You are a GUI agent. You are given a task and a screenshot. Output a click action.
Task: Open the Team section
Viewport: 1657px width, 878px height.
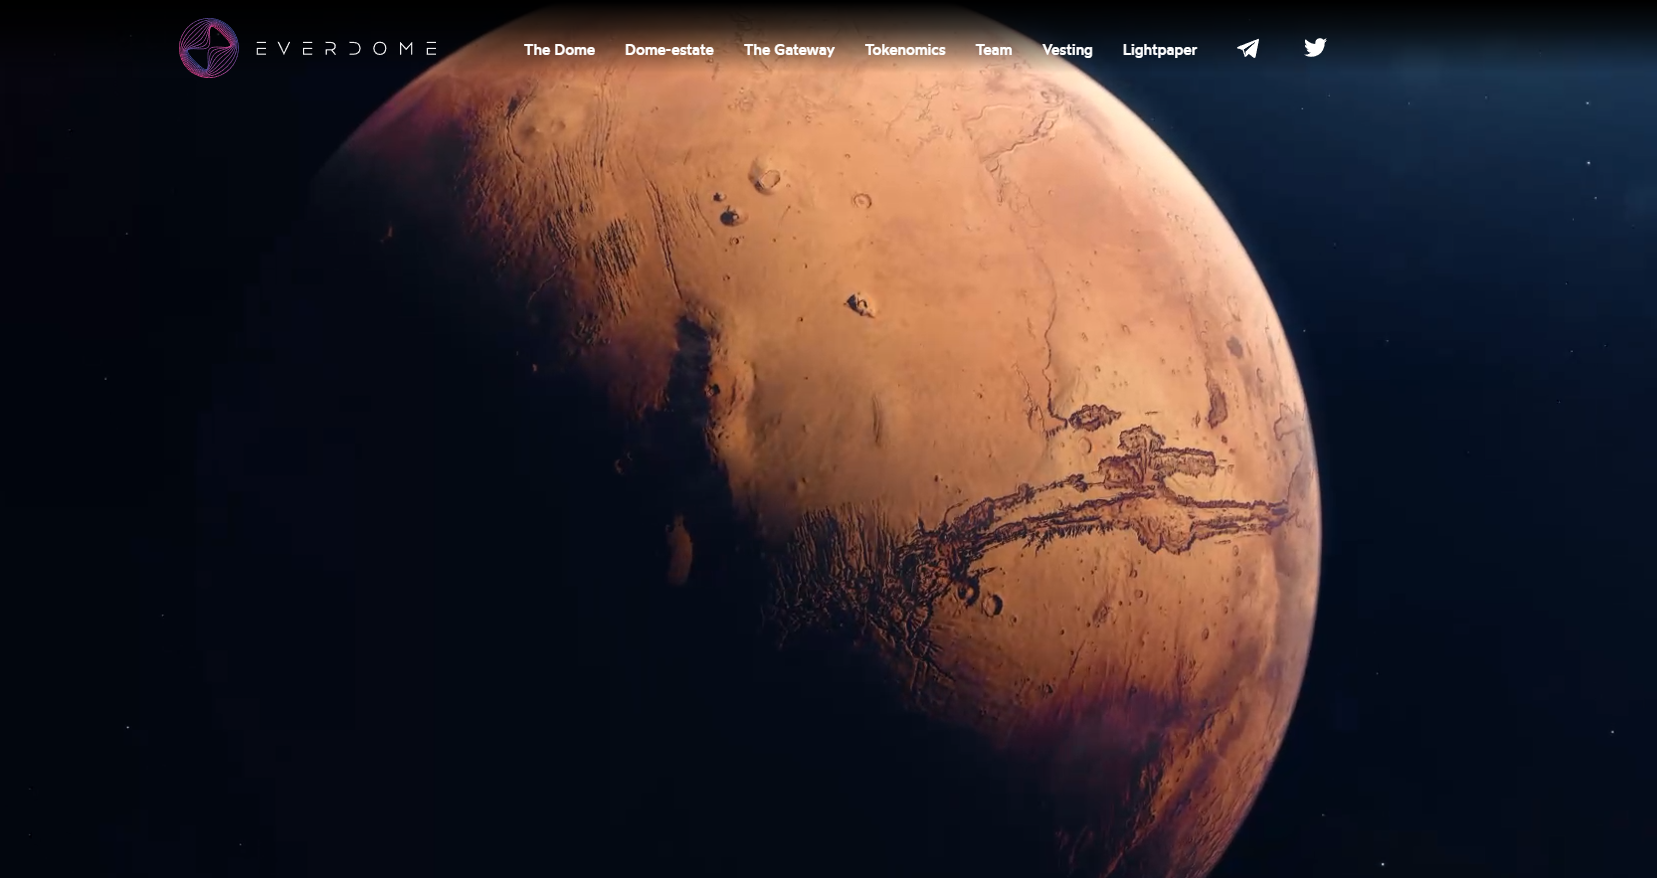point(994,49)
